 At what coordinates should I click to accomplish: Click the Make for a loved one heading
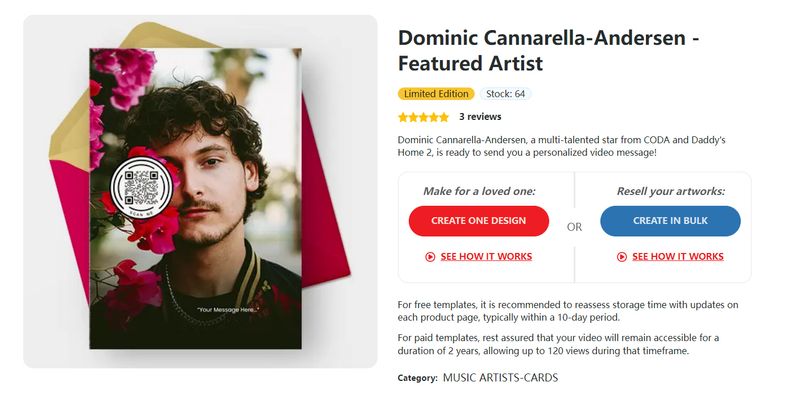[x=479, y=191]
